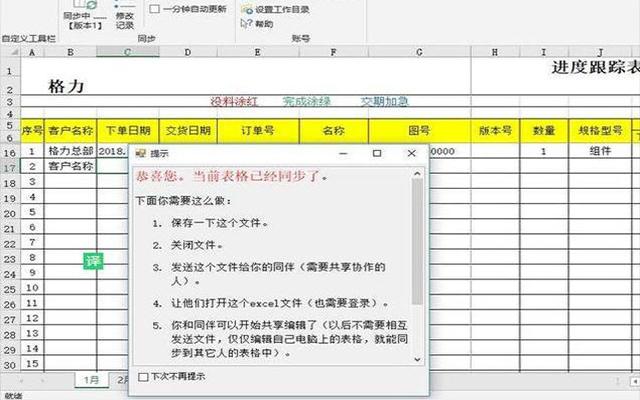The height and width of the screenshot is (400, 640).
Task: Click the 帮助 help icon
Action: [246, 24]
